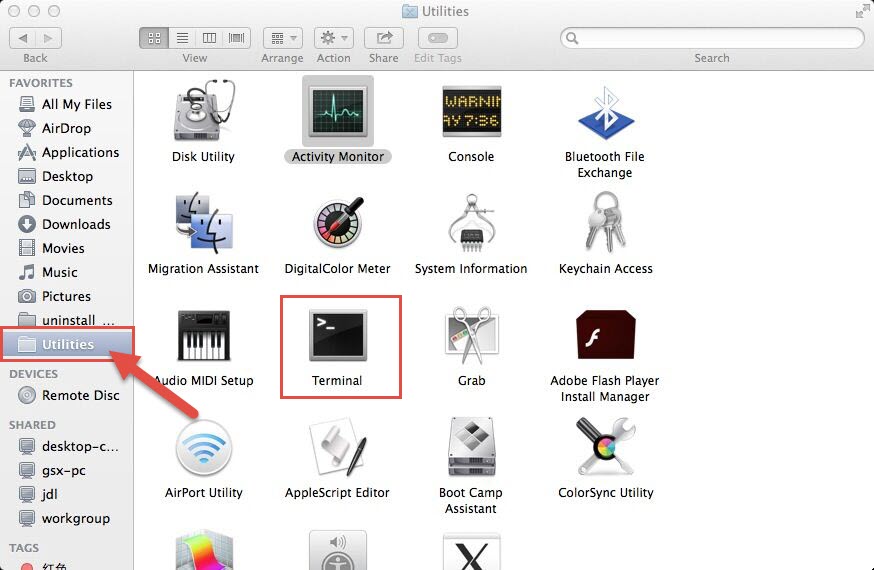The height and width of the screenshot is (570, 874).
Task: Switch to Cover Flow view
Action: (x=236, y=38)
